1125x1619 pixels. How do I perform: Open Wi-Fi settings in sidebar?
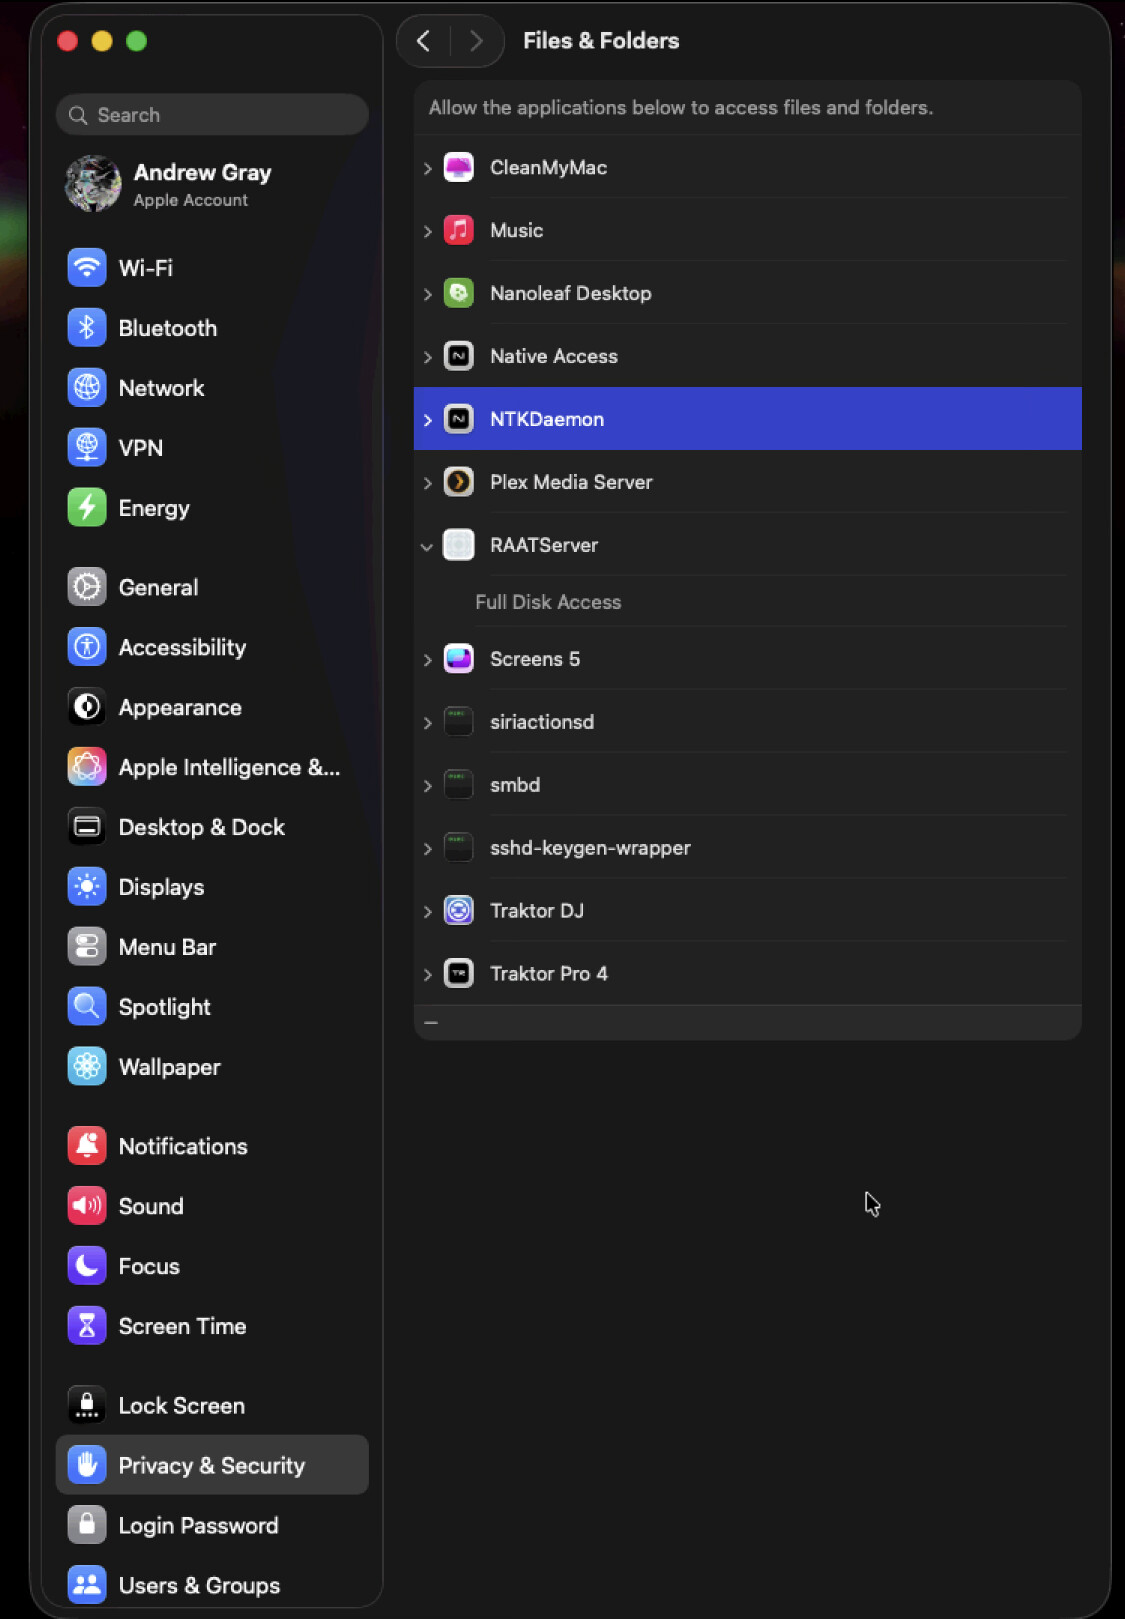(145, 268)
